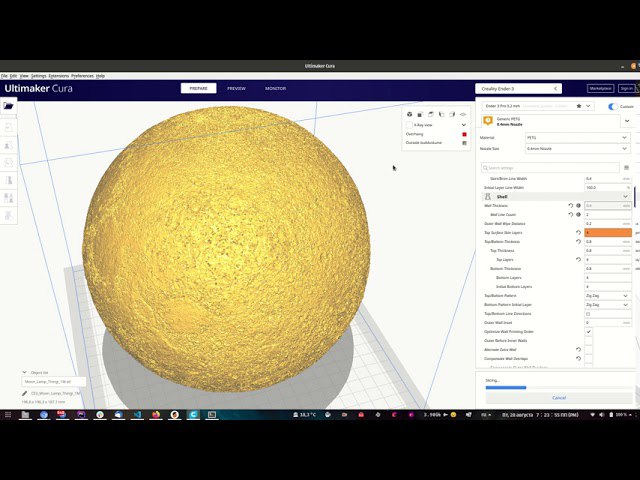Open the View menu
The image size is (640, 480).
click(x=24, y=76)
